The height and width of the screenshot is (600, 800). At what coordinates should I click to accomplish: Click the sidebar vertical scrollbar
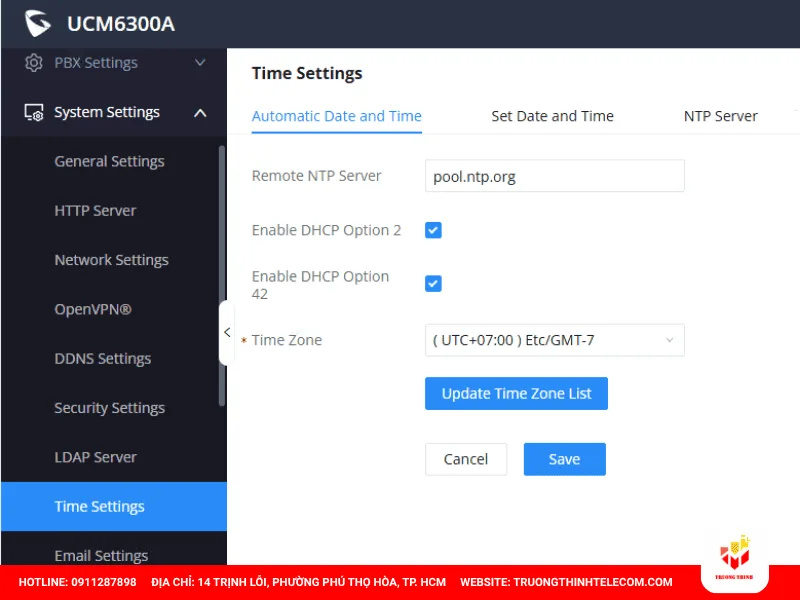pyautogui.click(x=221, y=276)
